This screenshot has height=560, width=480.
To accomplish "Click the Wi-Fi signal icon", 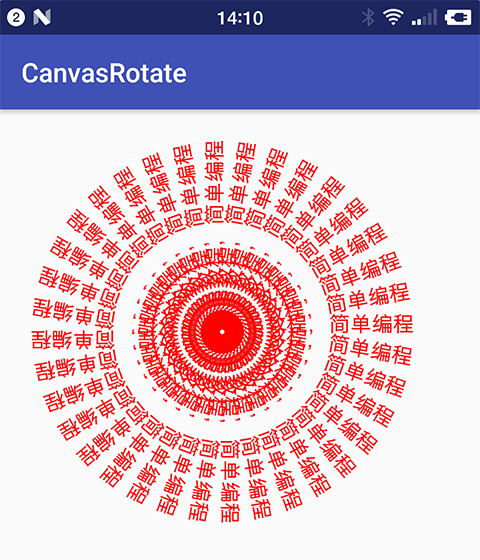I will coord(393,17).
